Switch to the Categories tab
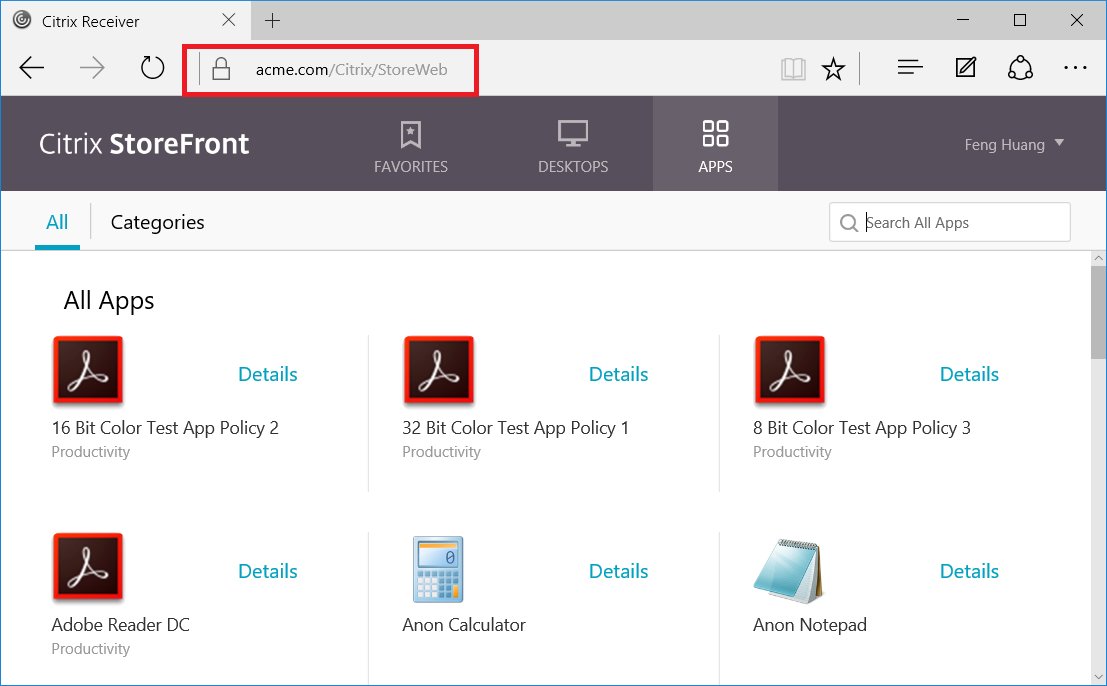The width and height of the screenshot is (1107, 686). [157, 222]
